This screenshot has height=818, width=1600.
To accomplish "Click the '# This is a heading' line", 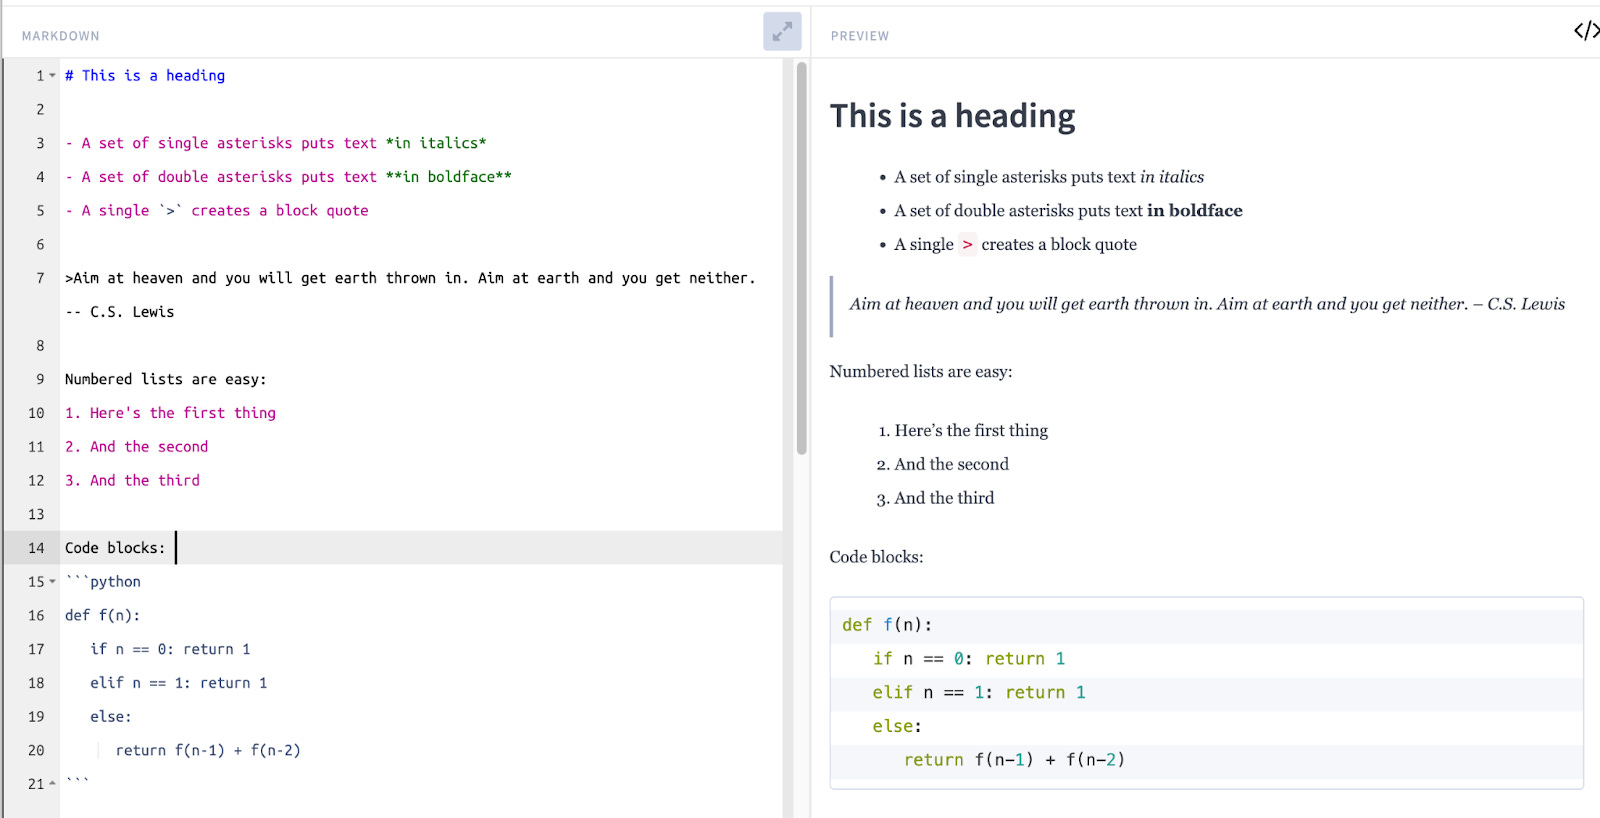I will click(145, 76).
